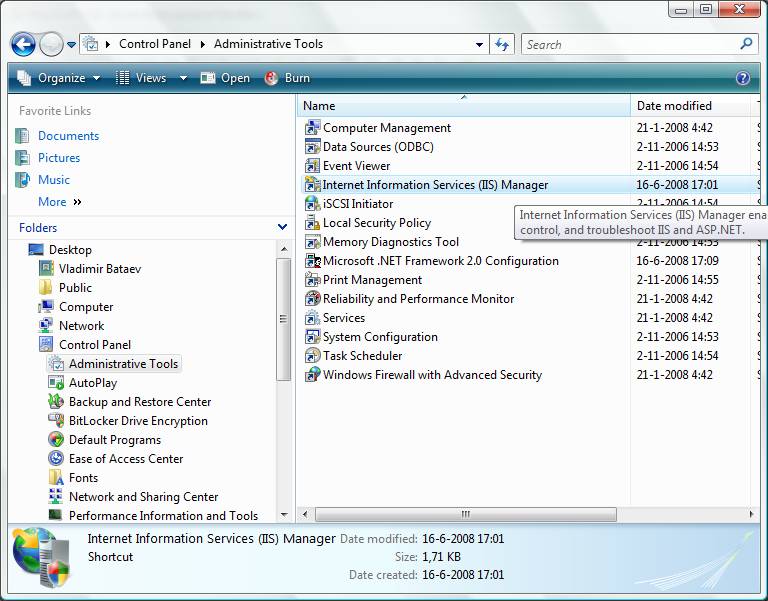Click the Services gear icon

point(312,318)
